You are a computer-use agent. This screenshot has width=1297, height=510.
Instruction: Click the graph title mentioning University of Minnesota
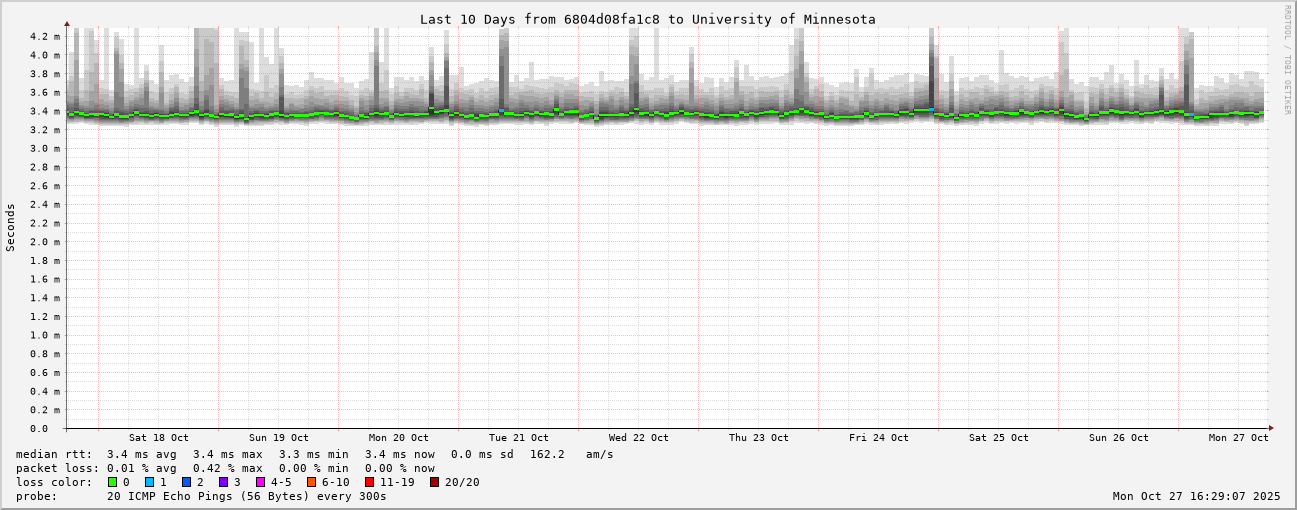(647, 19)
